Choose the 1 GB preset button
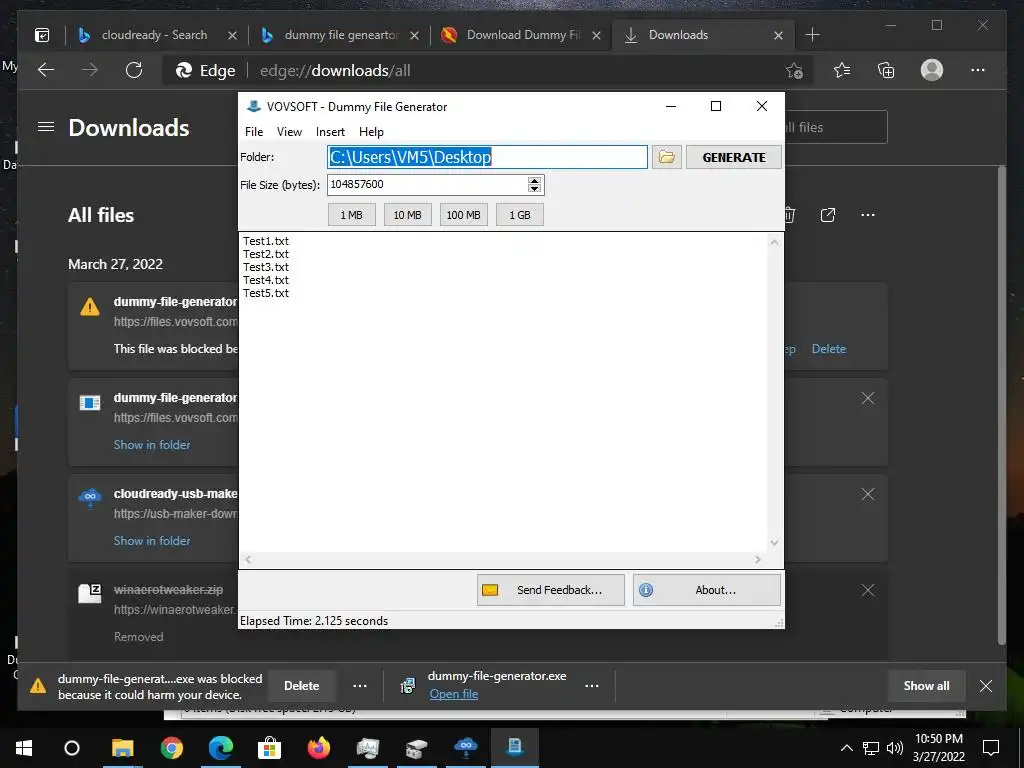 (x=520, y=215)
